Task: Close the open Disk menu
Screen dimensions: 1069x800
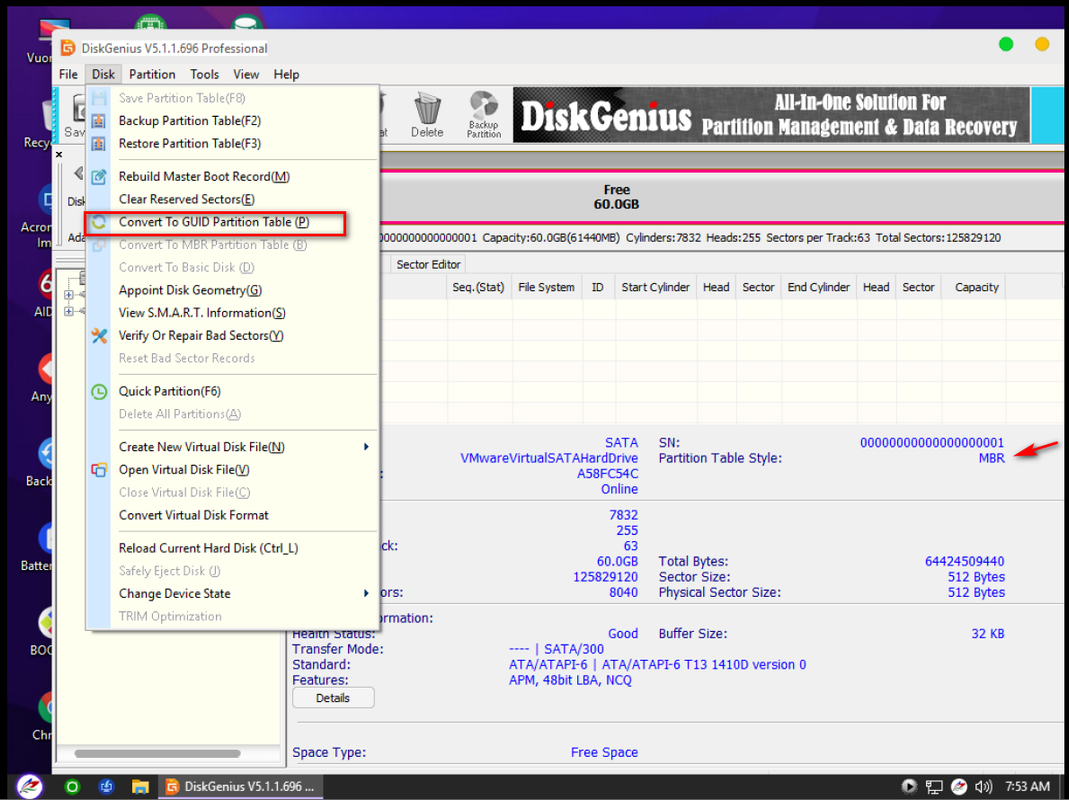Action: pos(104,74)
